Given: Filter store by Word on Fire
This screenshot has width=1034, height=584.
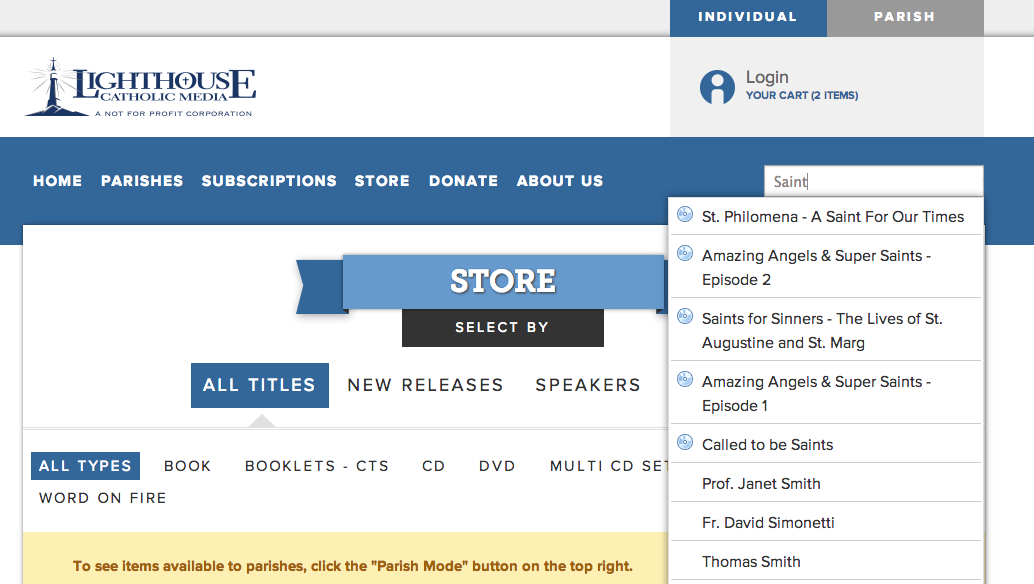Looking at the screenshot, I should tap(103, 498).
